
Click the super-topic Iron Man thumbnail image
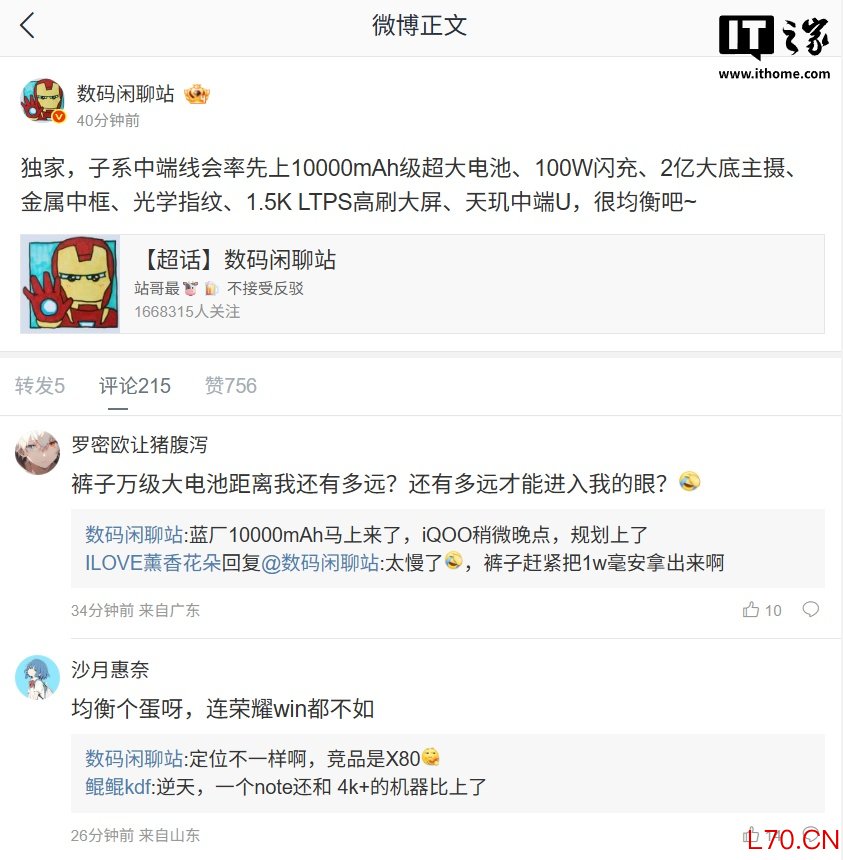(x=70, y=284)
